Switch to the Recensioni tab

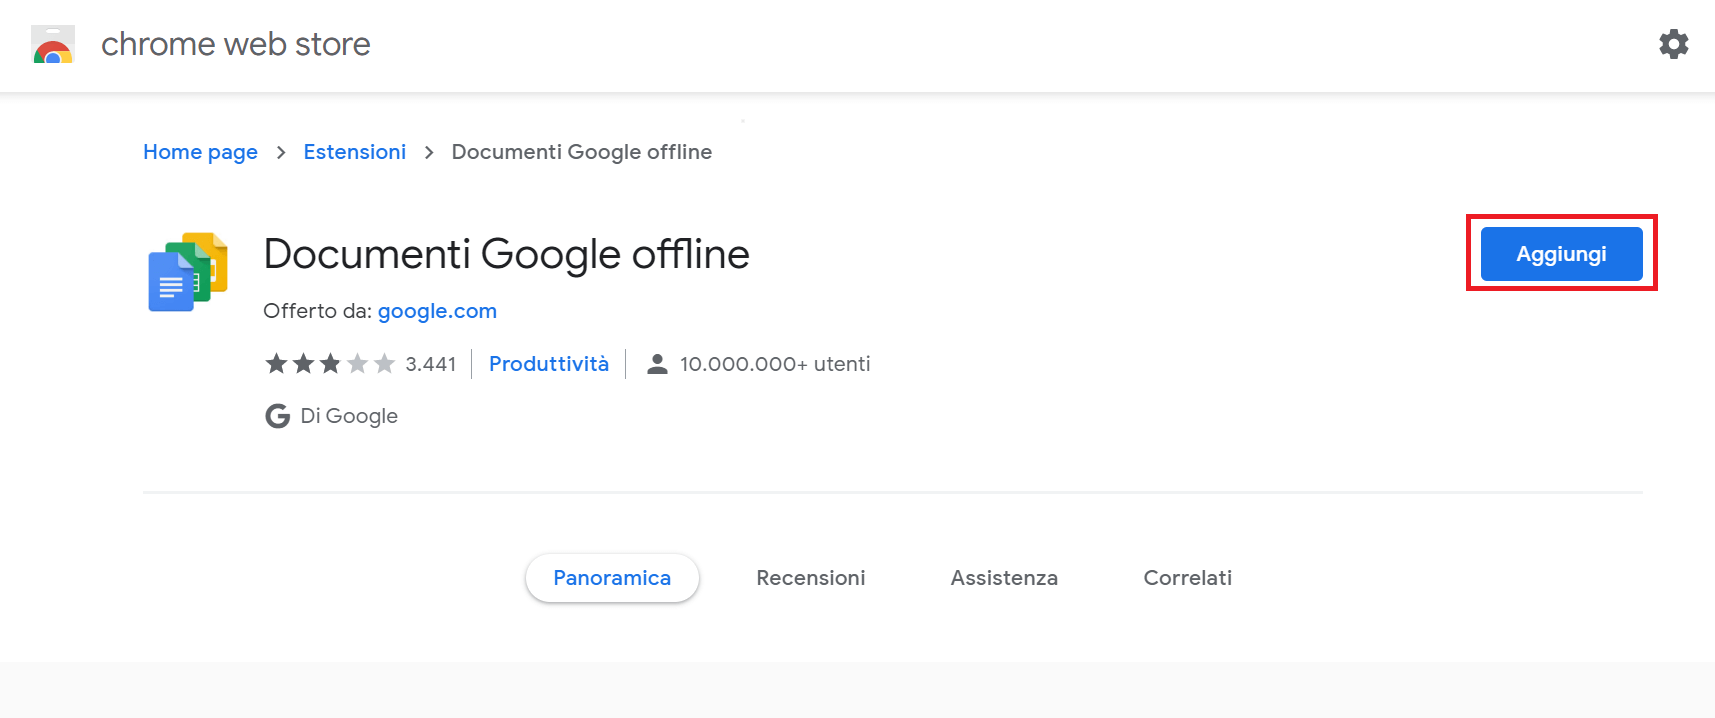coord(811,578)
